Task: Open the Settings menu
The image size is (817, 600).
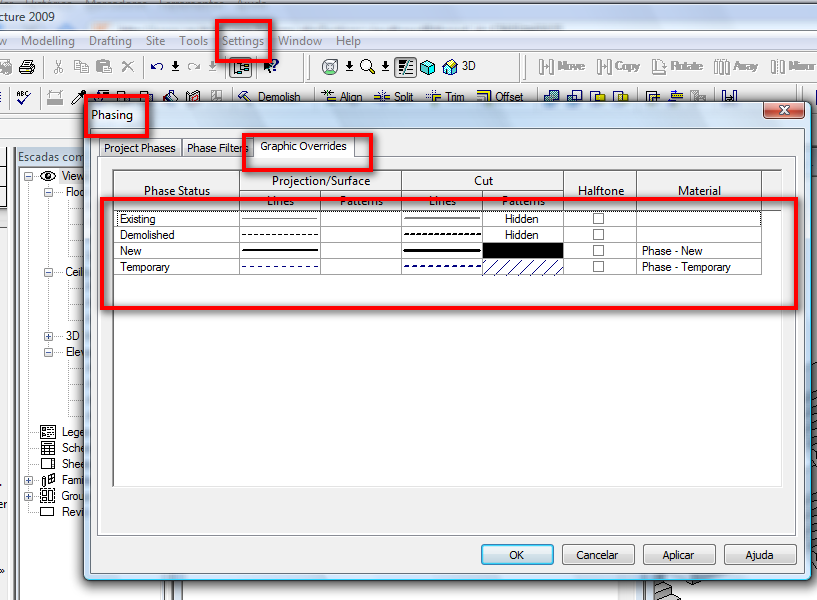Action: tap(243, 41)
